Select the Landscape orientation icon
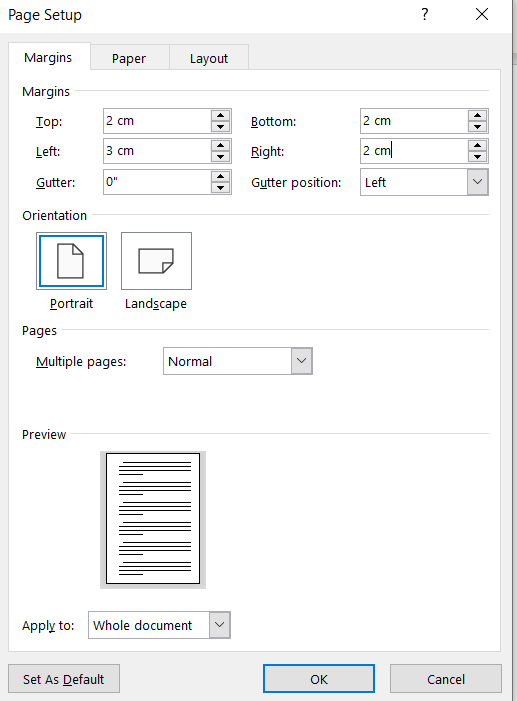Image resolution: width=517 pixels, height=701 pixels. pyautogui.click(x=156, y=261)
